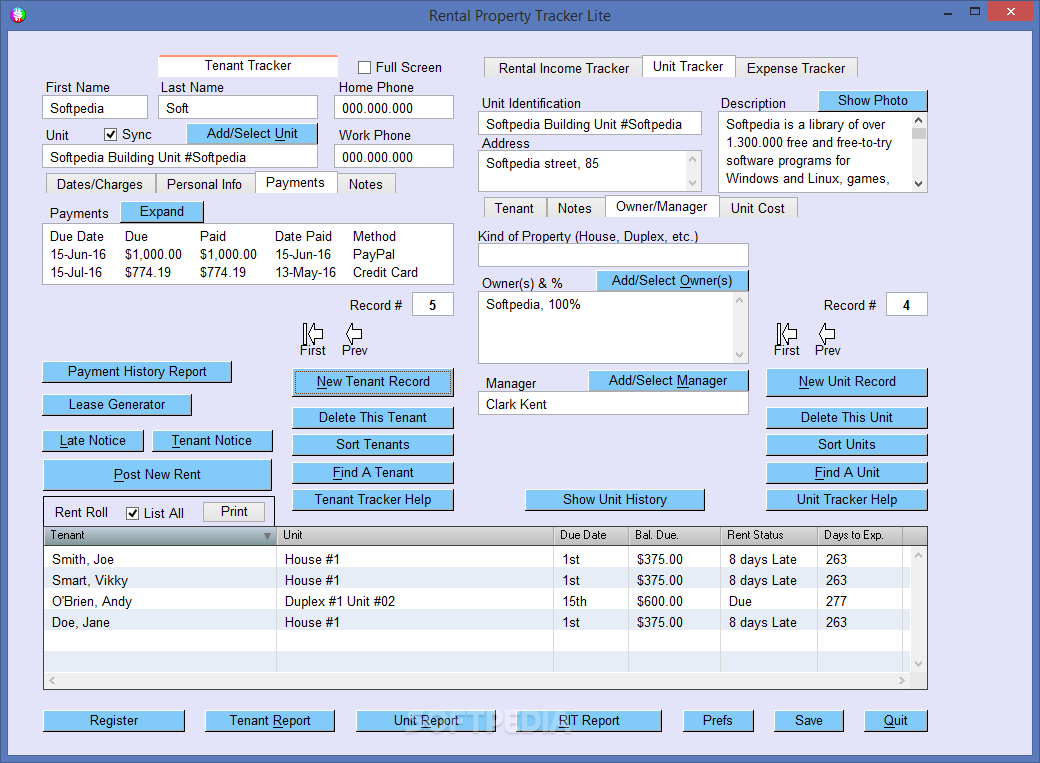
Task: Select the Owner/Manager tab
Action: point(661,206)
